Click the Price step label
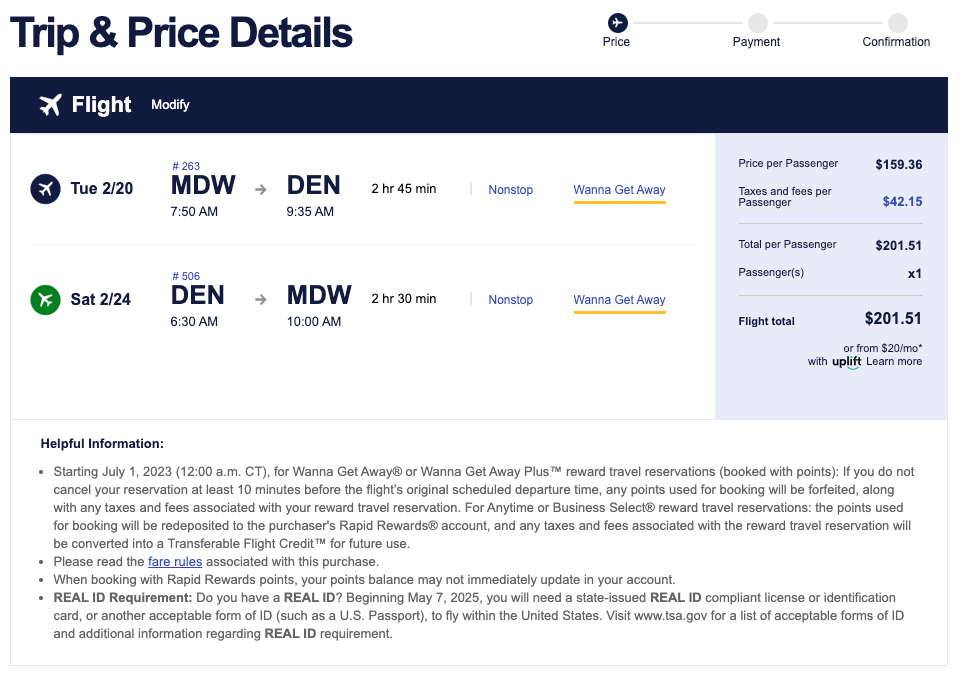Screen dimensions: 980x677 pos(616,42)
